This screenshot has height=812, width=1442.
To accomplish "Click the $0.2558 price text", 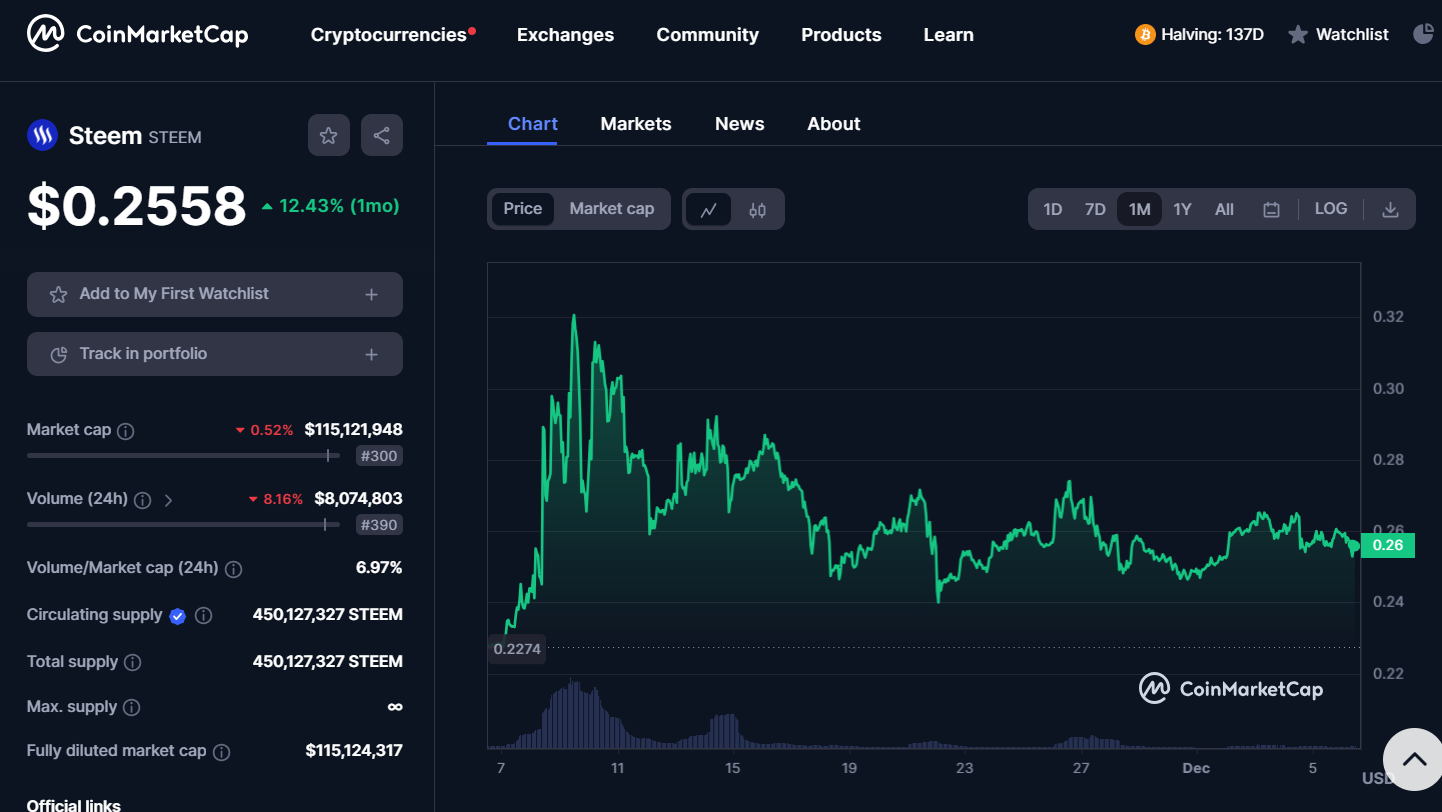I will click(x=136, y=206).
